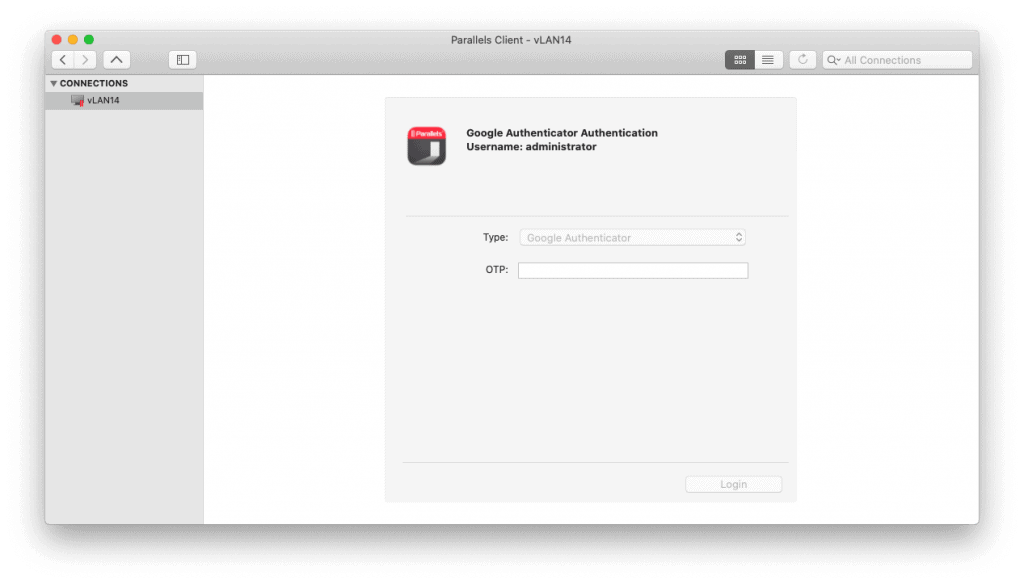
Task: Click the Type dropdown stepper arrows
Action: pos(739,237)
